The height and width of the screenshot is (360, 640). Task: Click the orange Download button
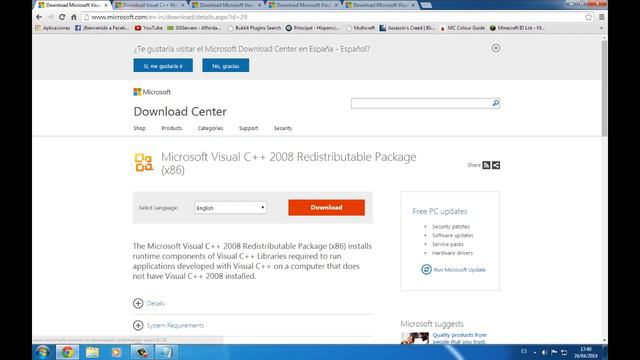click(x=327, y=207)
